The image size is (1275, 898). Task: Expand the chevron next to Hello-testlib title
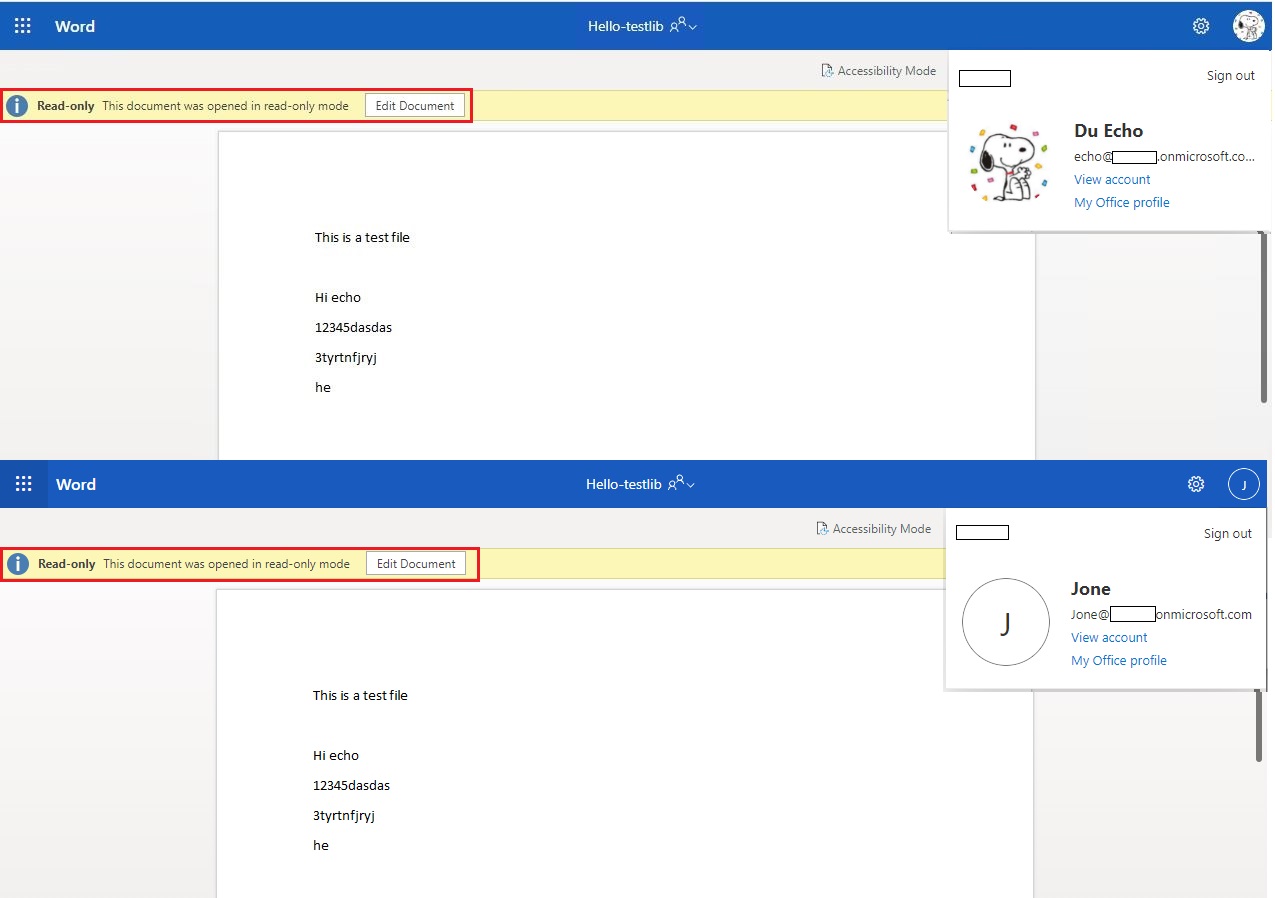click(693, 27)
